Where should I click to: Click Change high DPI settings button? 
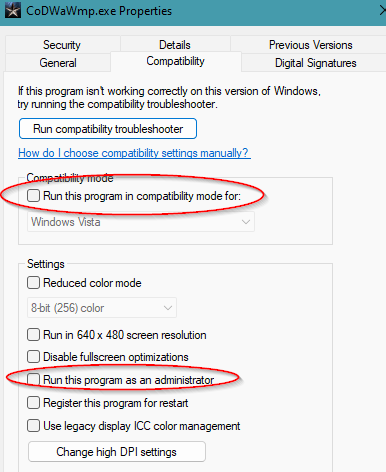coord(117,452)
